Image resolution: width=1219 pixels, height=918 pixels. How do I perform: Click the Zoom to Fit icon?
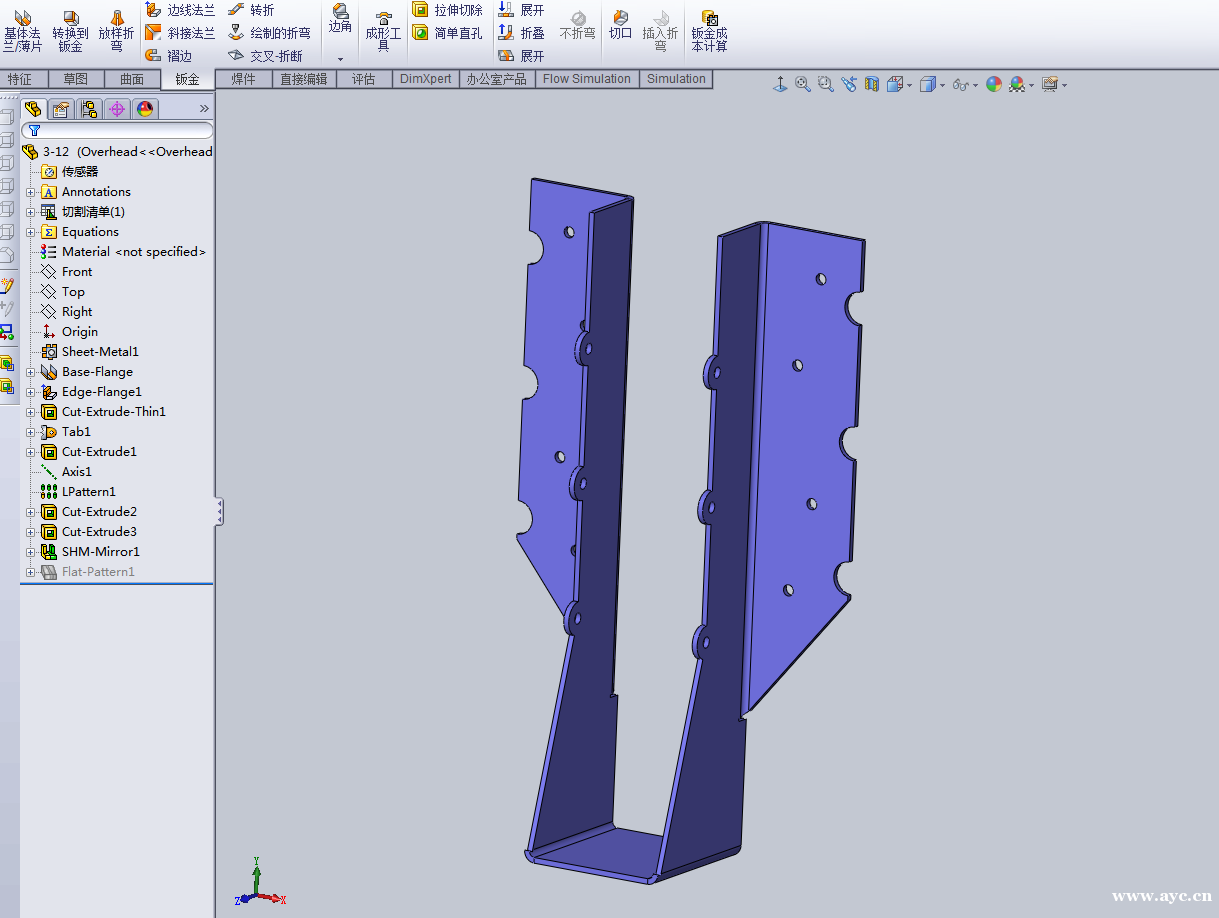pyautogui.click(x=802, y=84)
